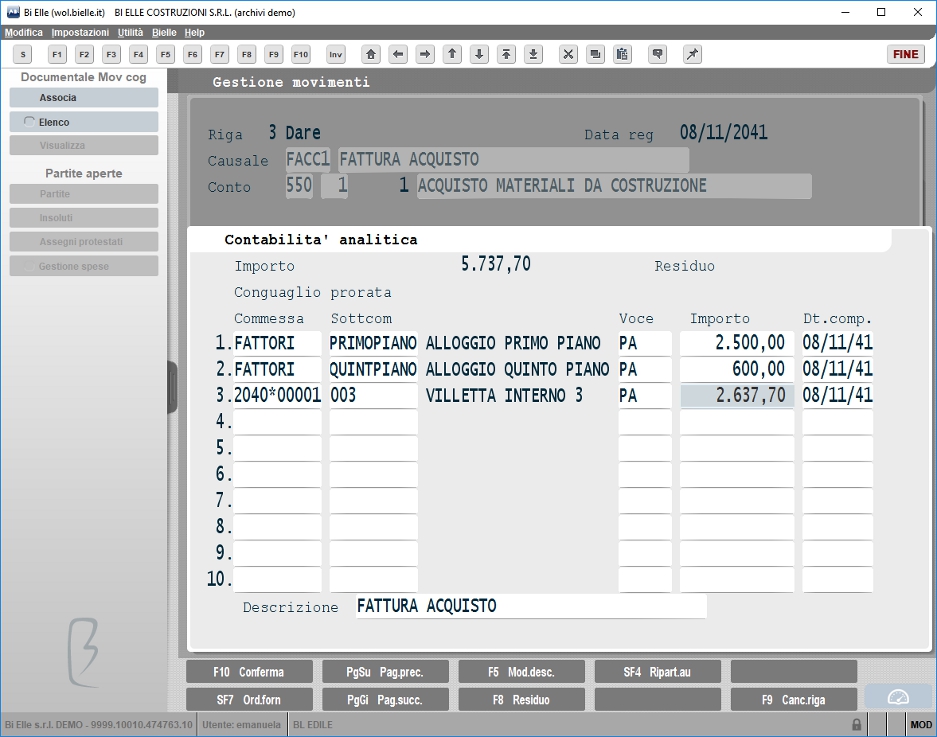
Task: Click the F5 Mod.desc. button
Action: tap(522, 672)
